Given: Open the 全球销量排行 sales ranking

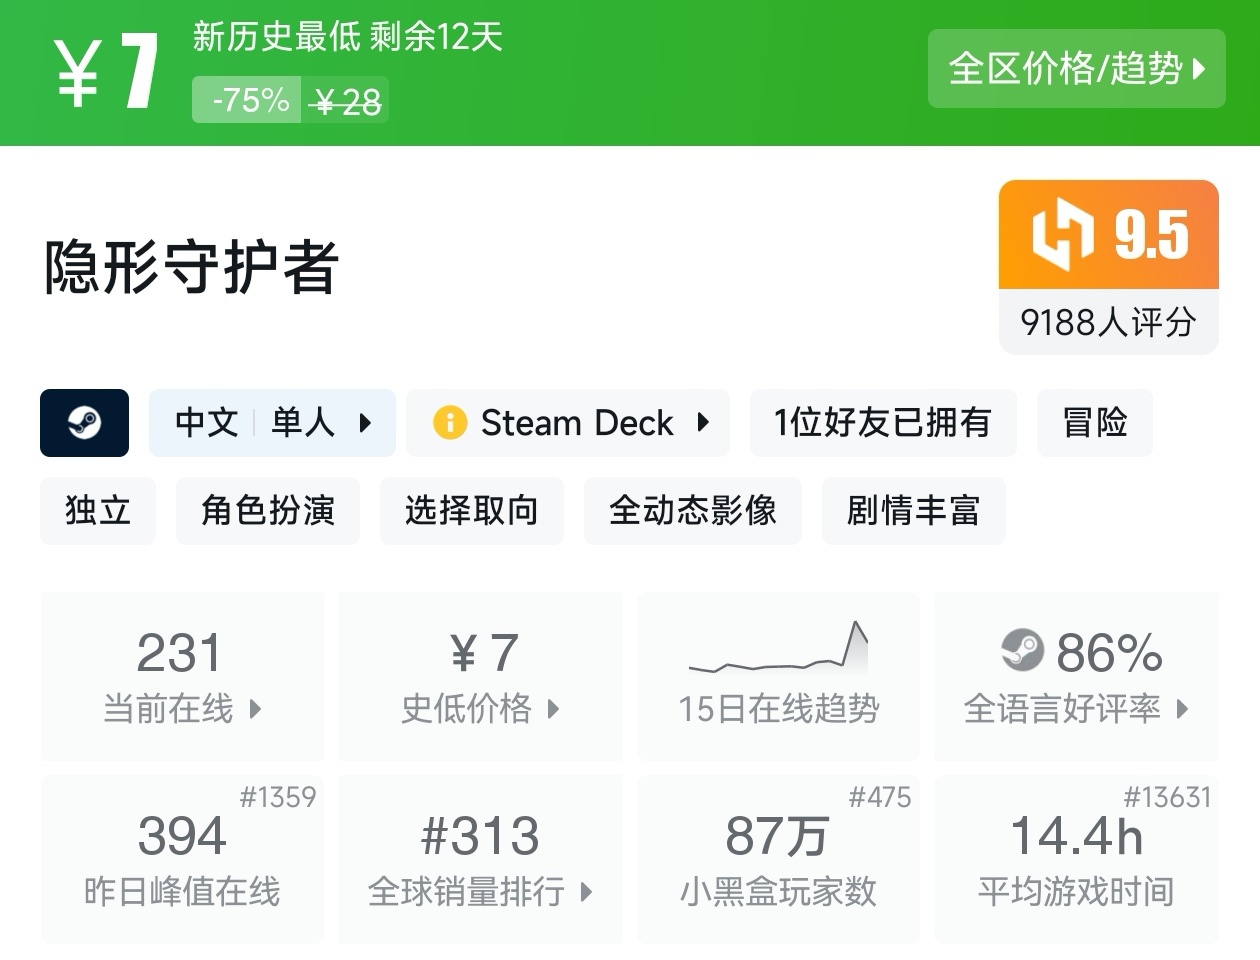Looking at the screenshot, I should (480, 859).
